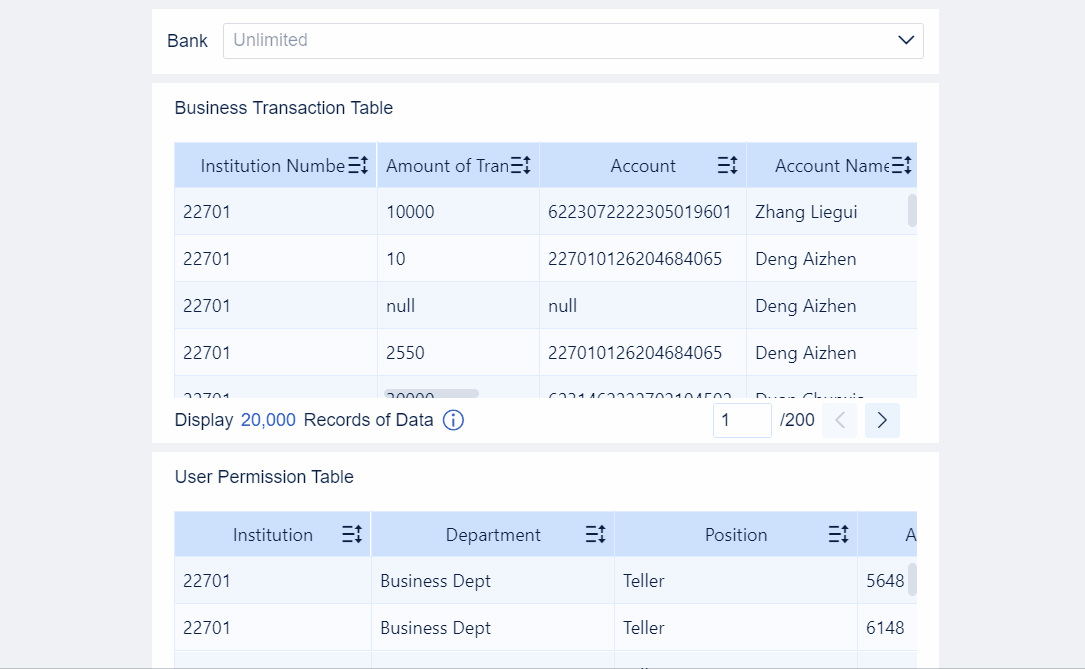Open sort menu for Amount of Transaction column
The height and width of the screenshot is (669, 1085).
520,166
